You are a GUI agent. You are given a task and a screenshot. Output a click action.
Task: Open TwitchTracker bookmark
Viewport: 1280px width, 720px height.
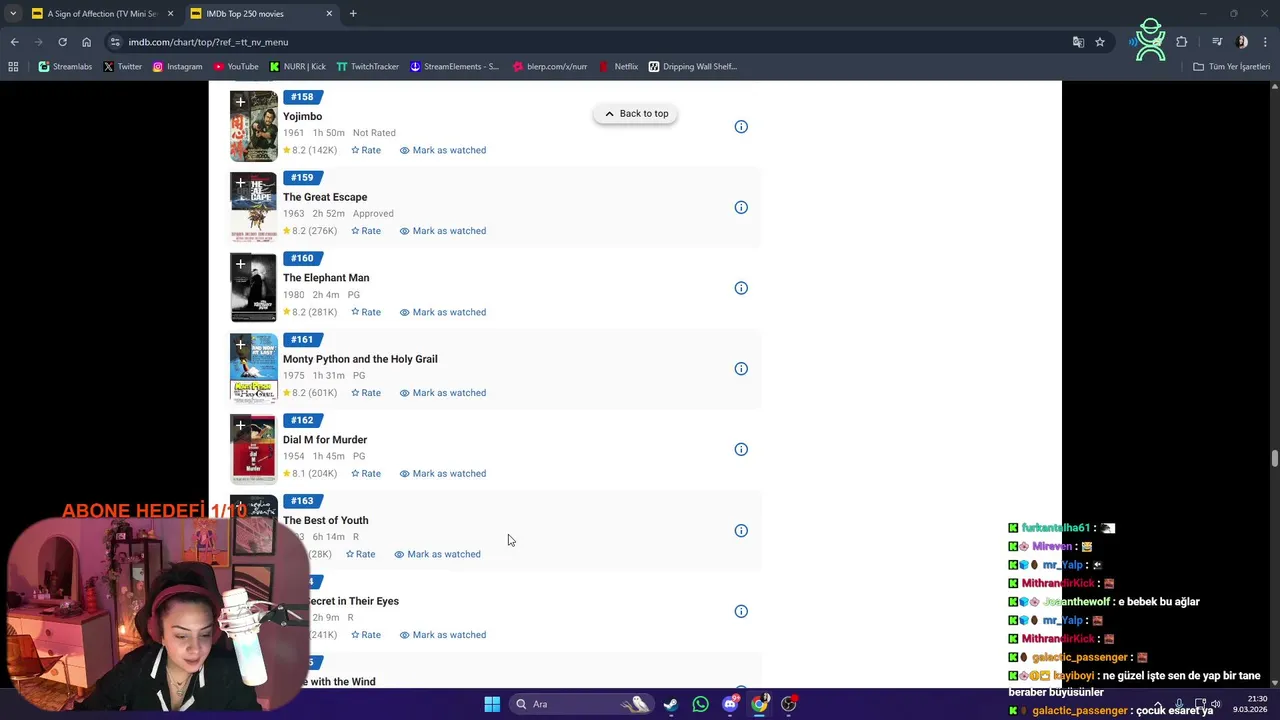367,67
